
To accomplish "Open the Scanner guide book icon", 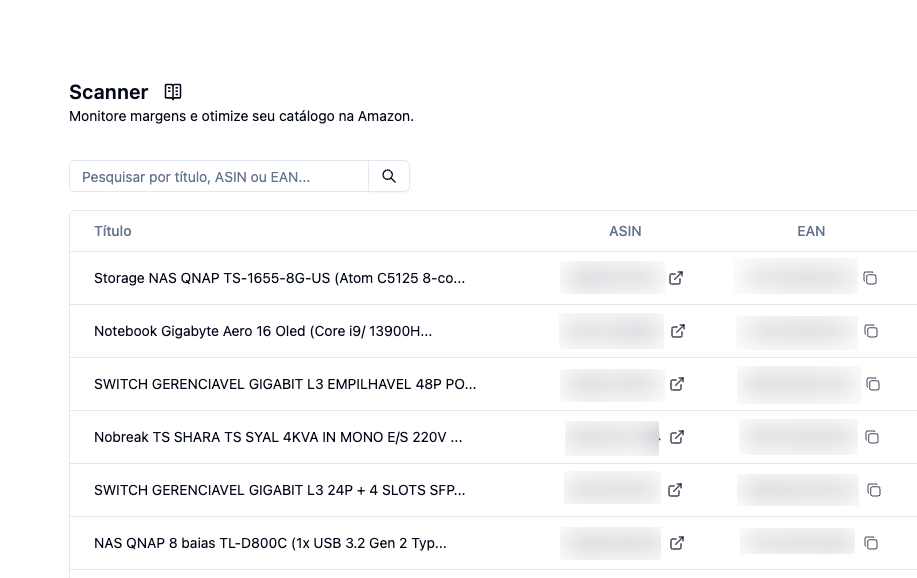I will coord(173,92).
